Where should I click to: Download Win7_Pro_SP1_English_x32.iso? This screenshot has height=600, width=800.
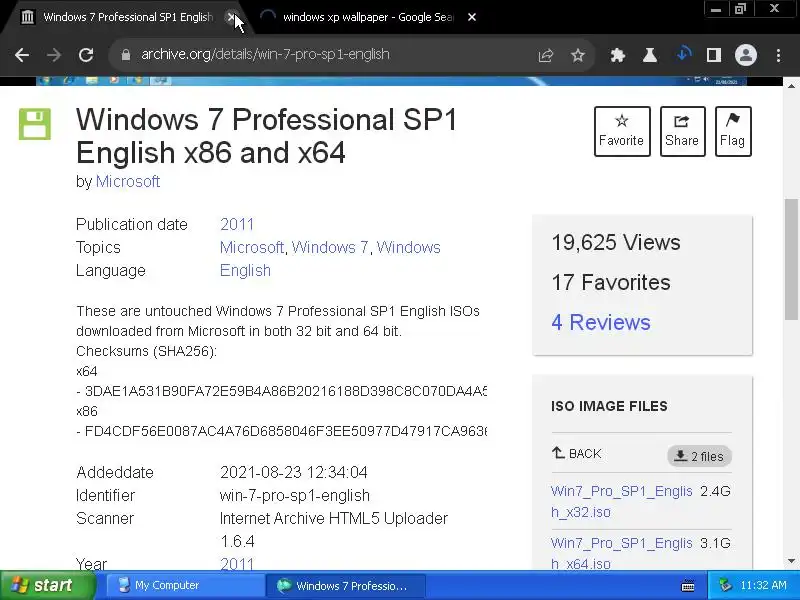(621, 502)
